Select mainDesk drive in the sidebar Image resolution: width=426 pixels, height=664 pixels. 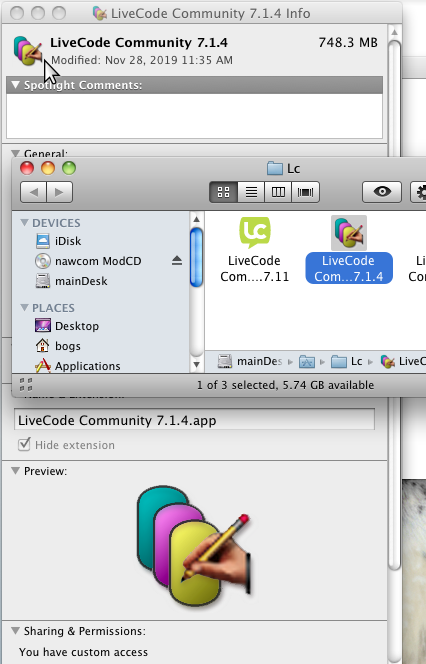pos(71,281)
